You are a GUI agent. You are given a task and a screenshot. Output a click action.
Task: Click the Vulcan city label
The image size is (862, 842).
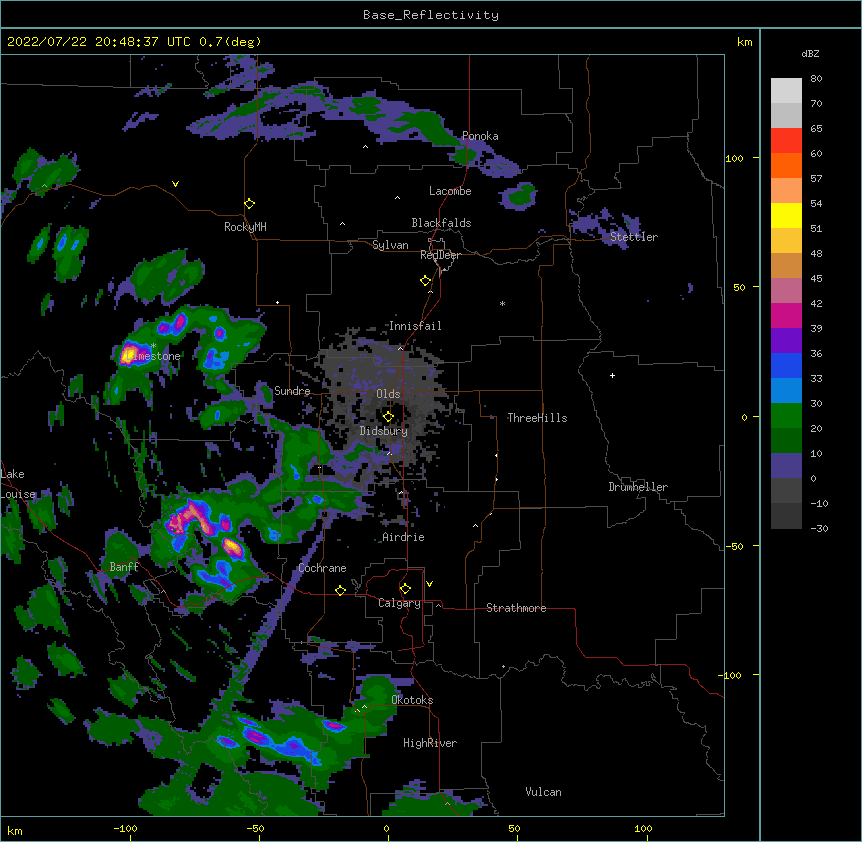543,792
